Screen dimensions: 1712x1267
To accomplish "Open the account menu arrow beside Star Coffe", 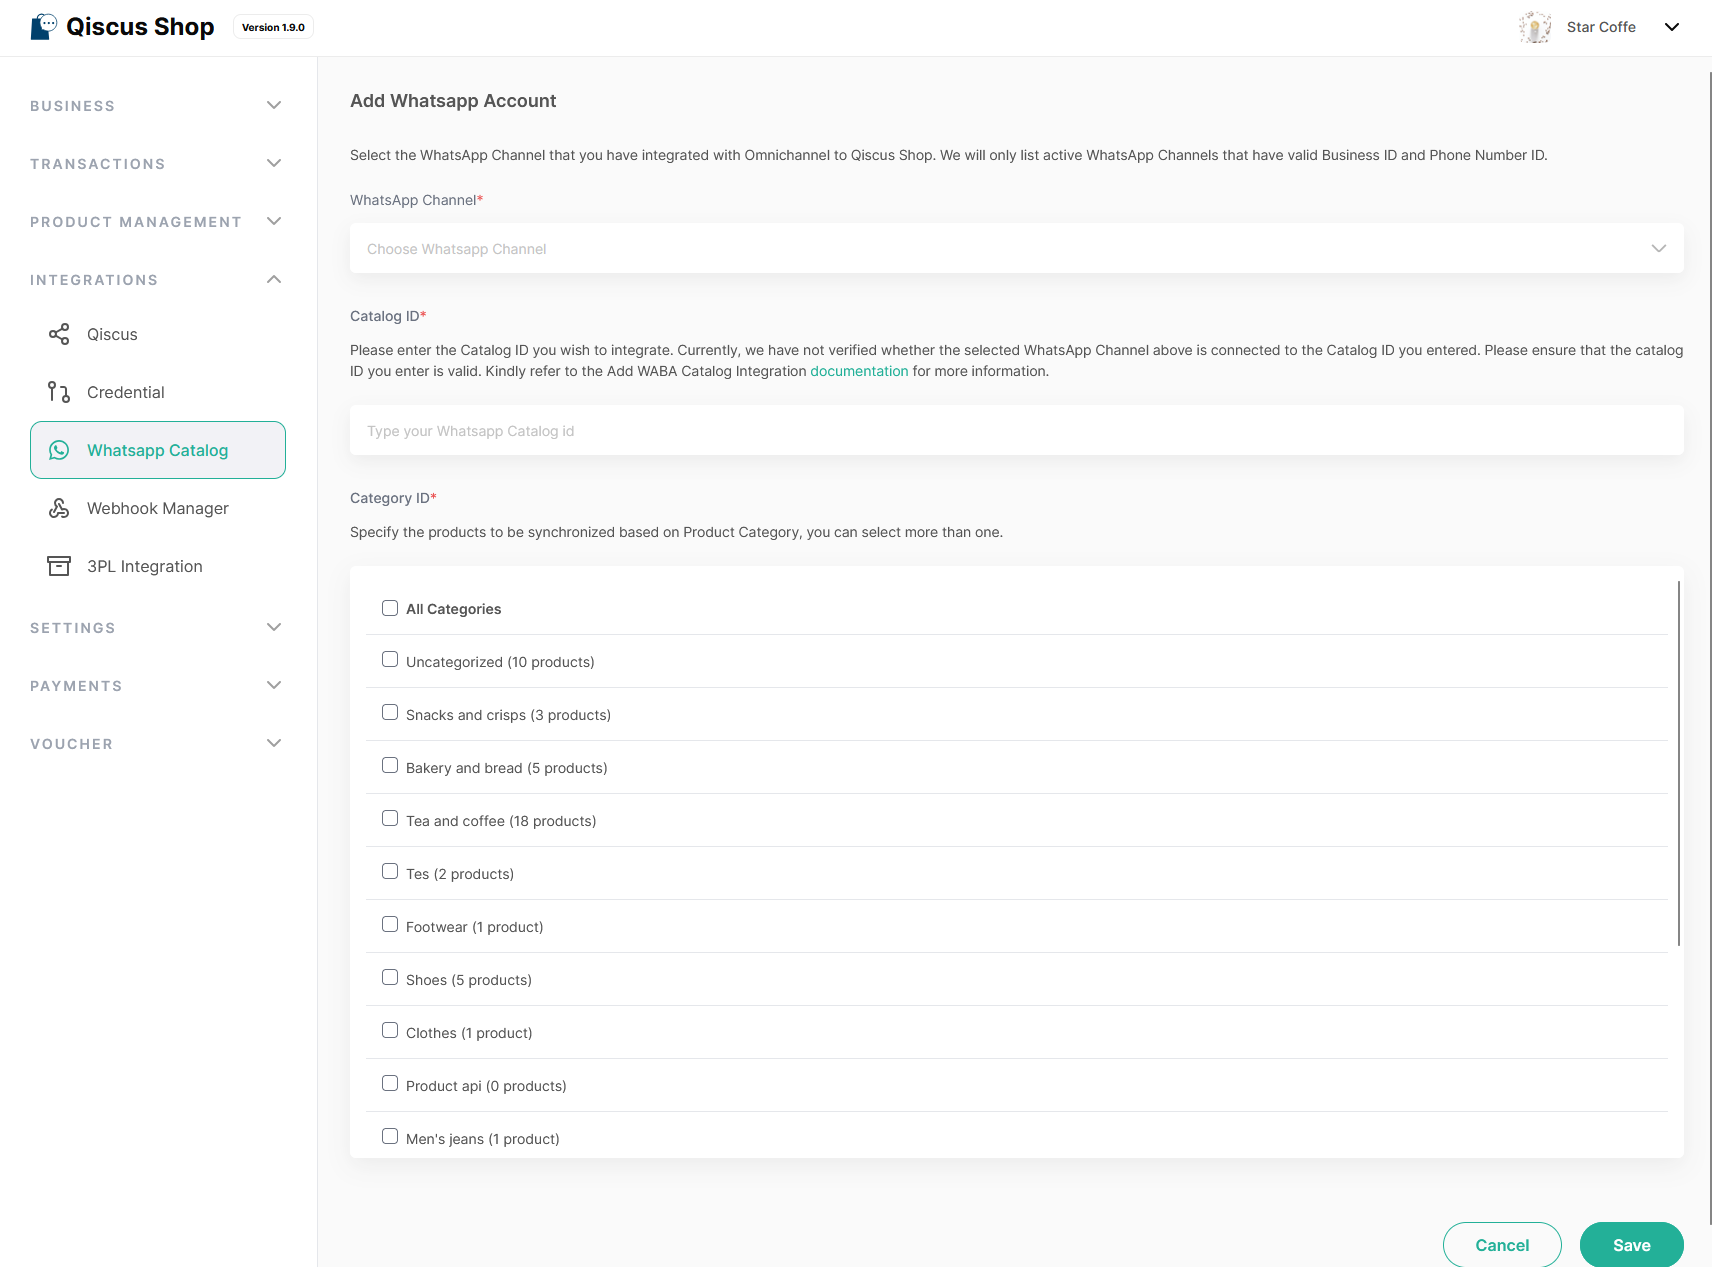I will [1672, 27].
